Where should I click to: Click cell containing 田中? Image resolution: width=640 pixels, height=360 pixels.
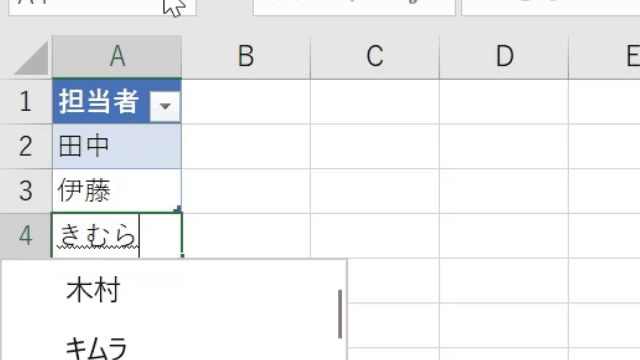click(117, 147)
